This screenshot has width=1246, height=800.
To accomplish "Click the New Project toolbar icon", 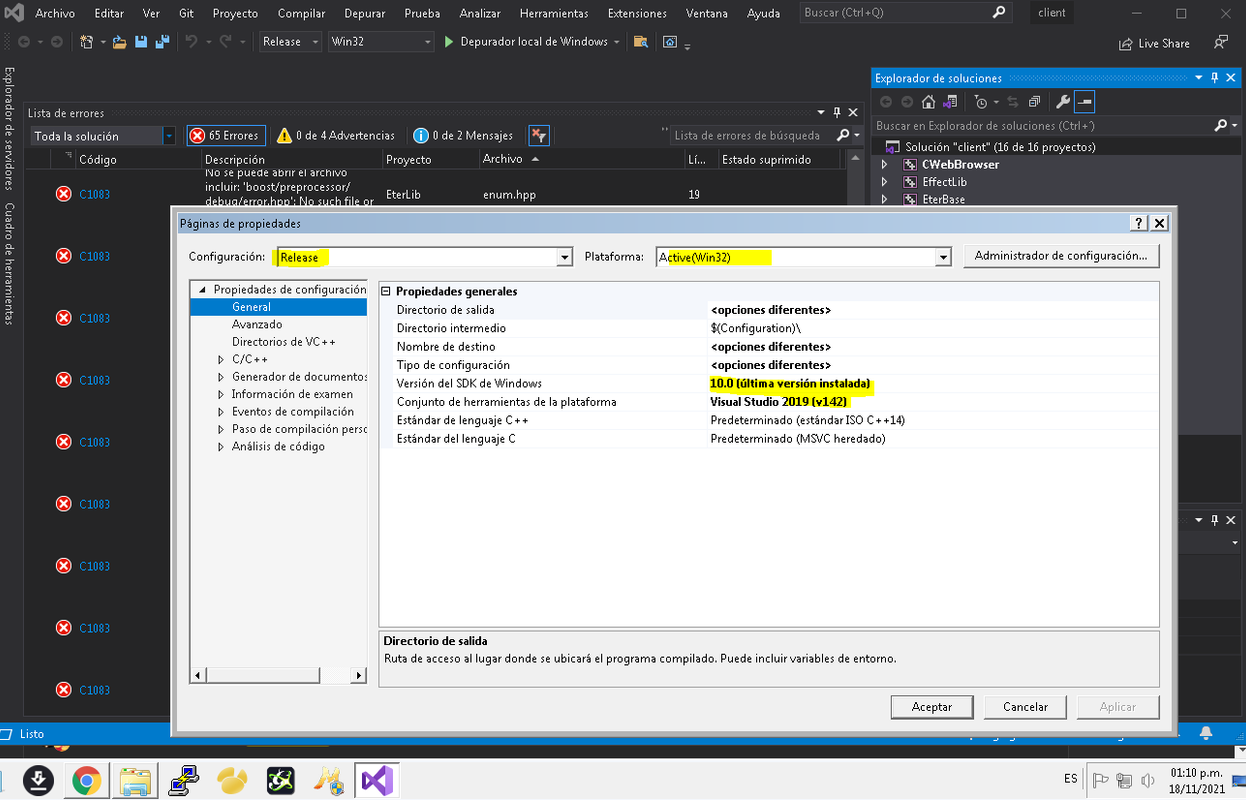I will 87,42.
